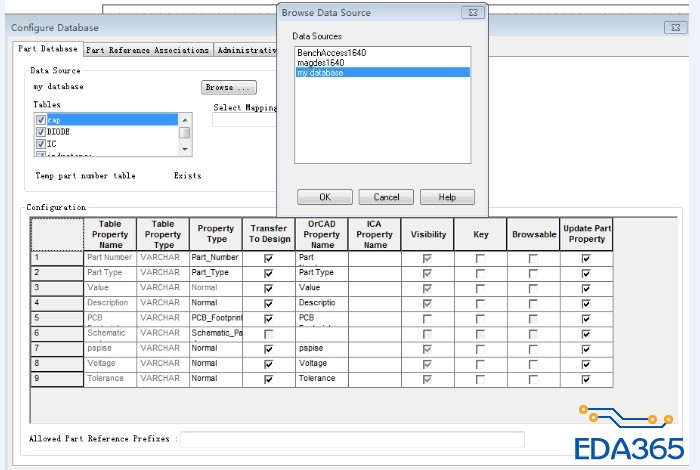Select row header 1 in Configuration table
The image size is (700, 470).
pyautogui.click(x=57, y=258)
